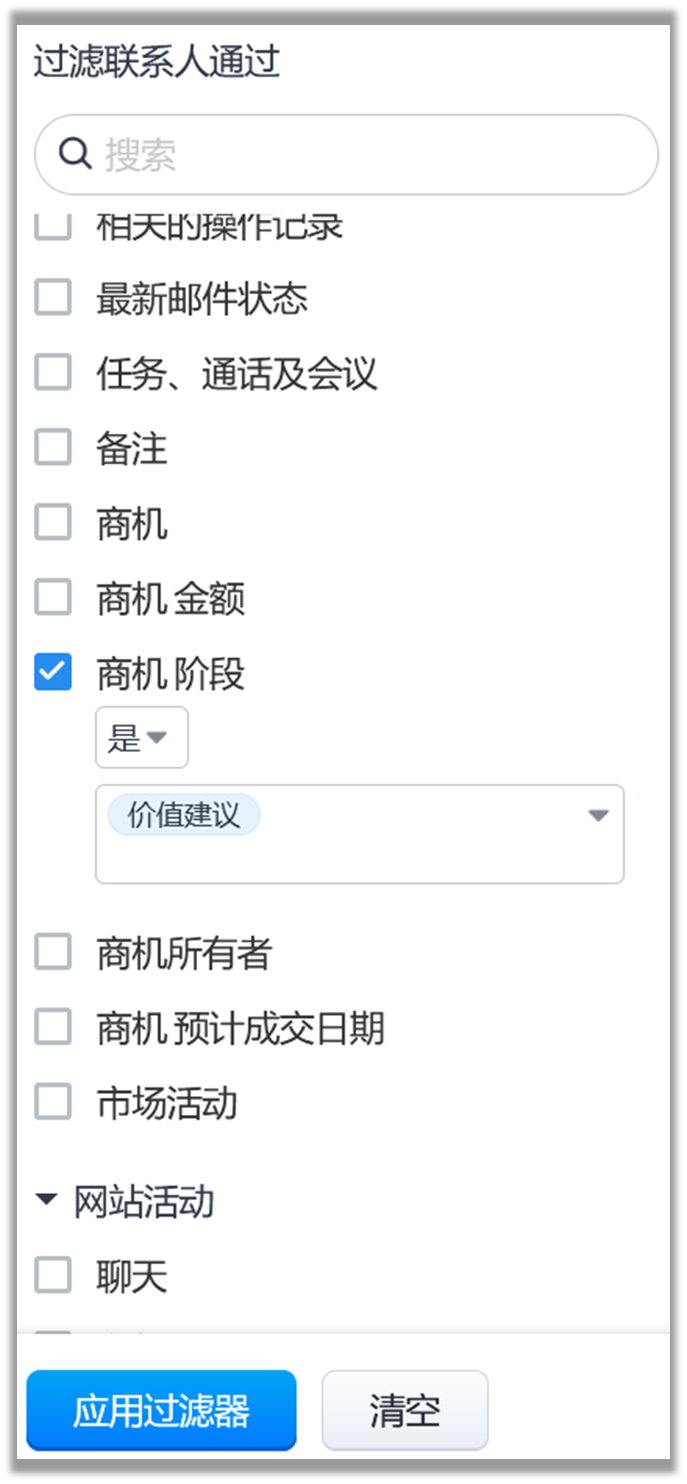Enable the 商机 预计成交日期 filter
This screenshot has width=687, height=1484.
click(53, 1028)
